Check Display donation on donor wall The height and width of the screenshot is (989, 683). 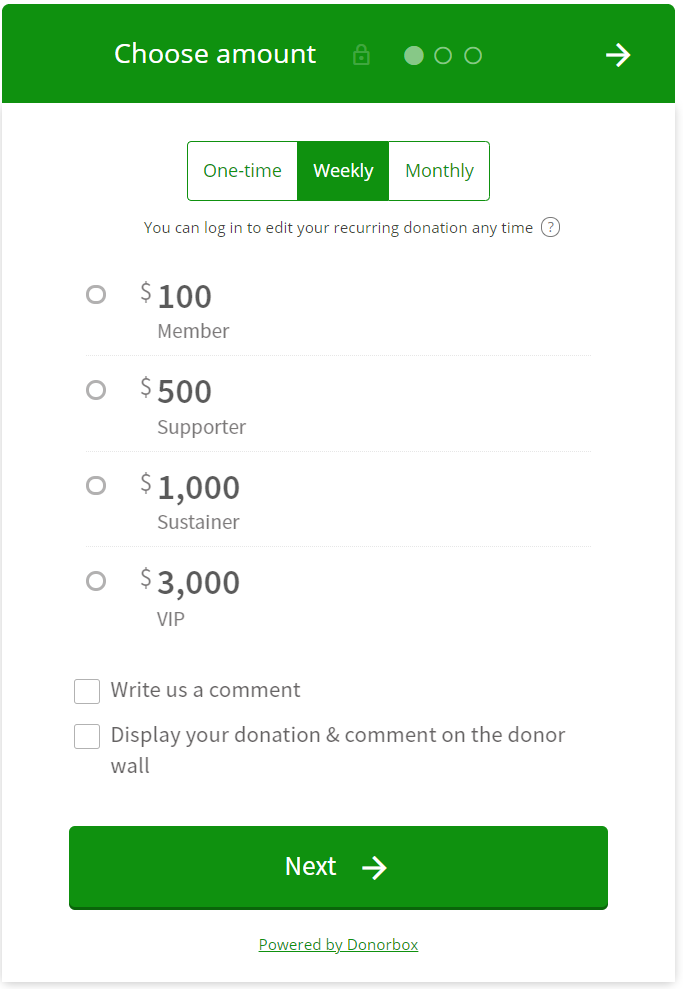(x=87, y=736)
